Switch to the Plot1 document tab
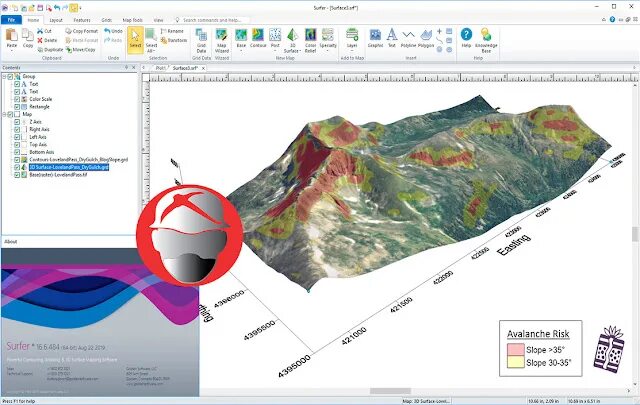Viewport: 640px width, 405px height. [x=160, y=68]
